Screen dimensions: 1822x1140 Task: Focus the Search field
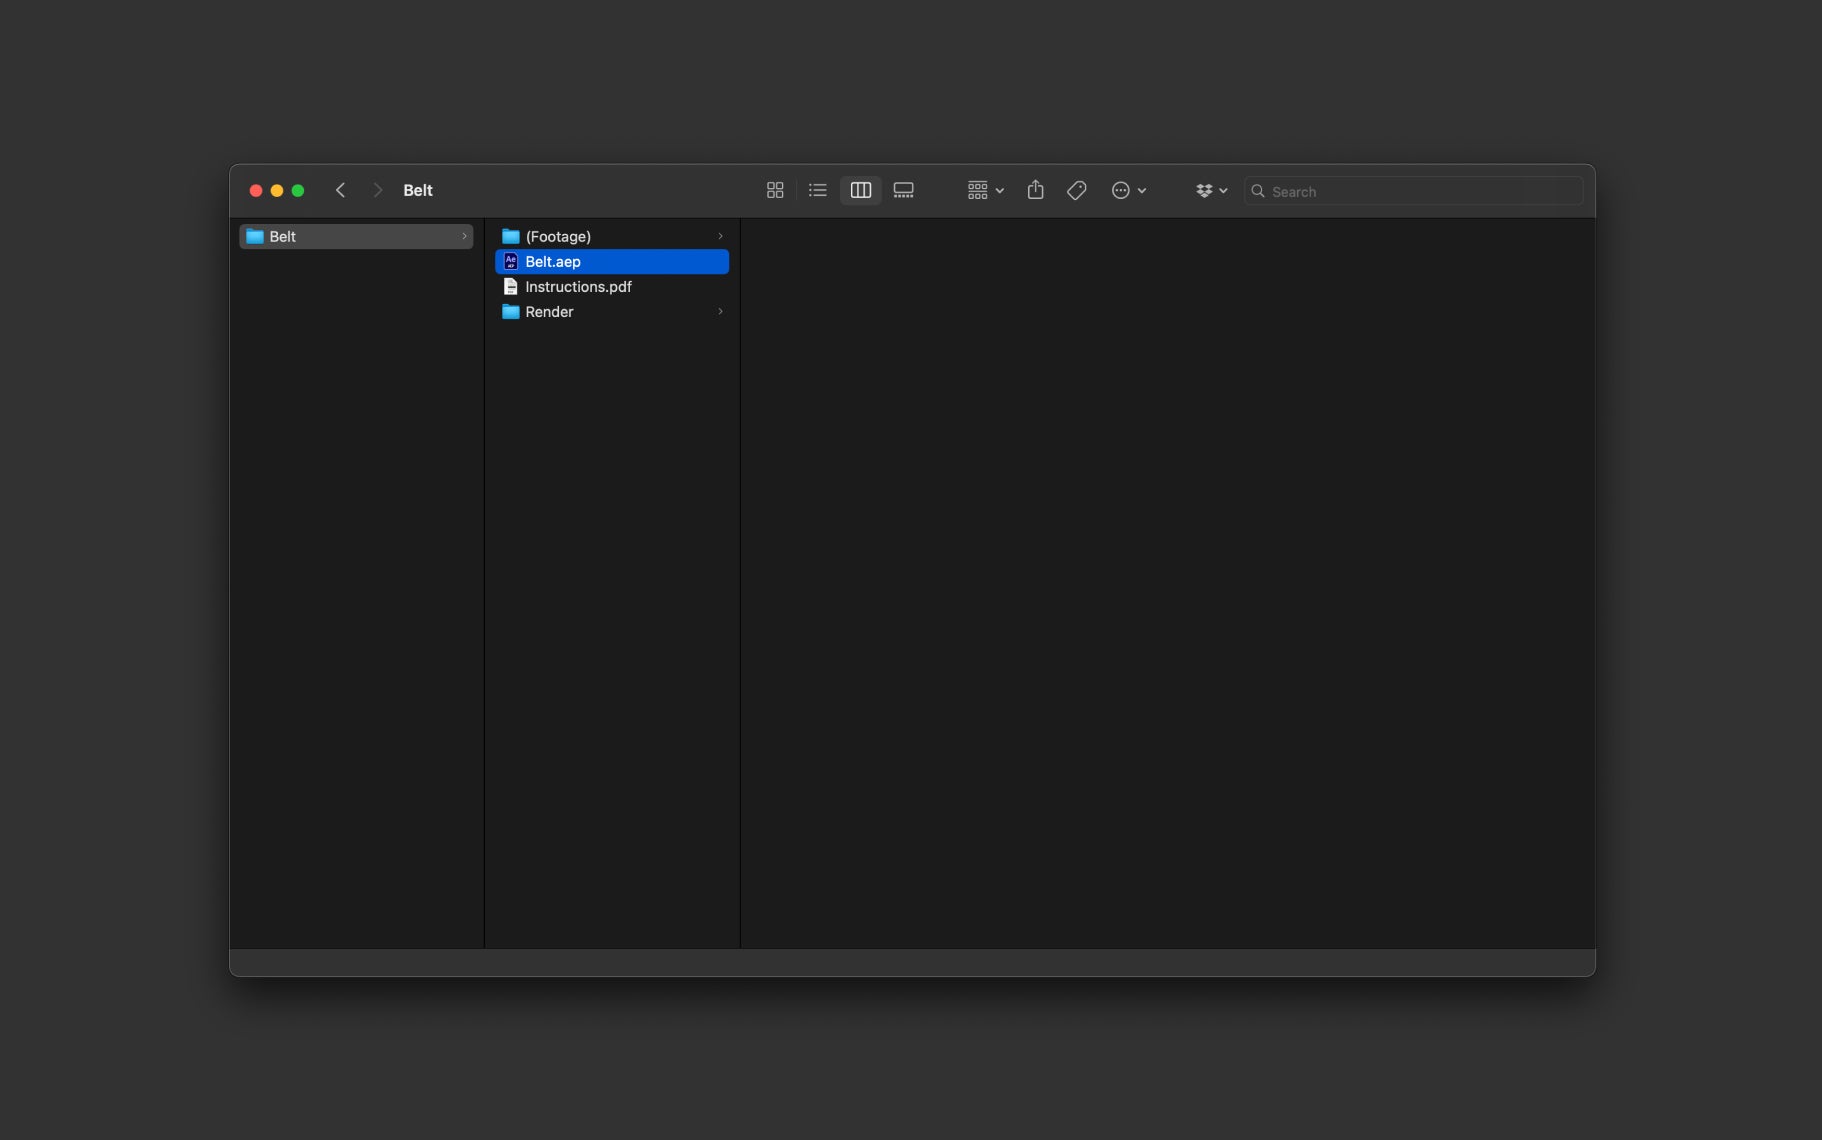(x=1413, y=191)
